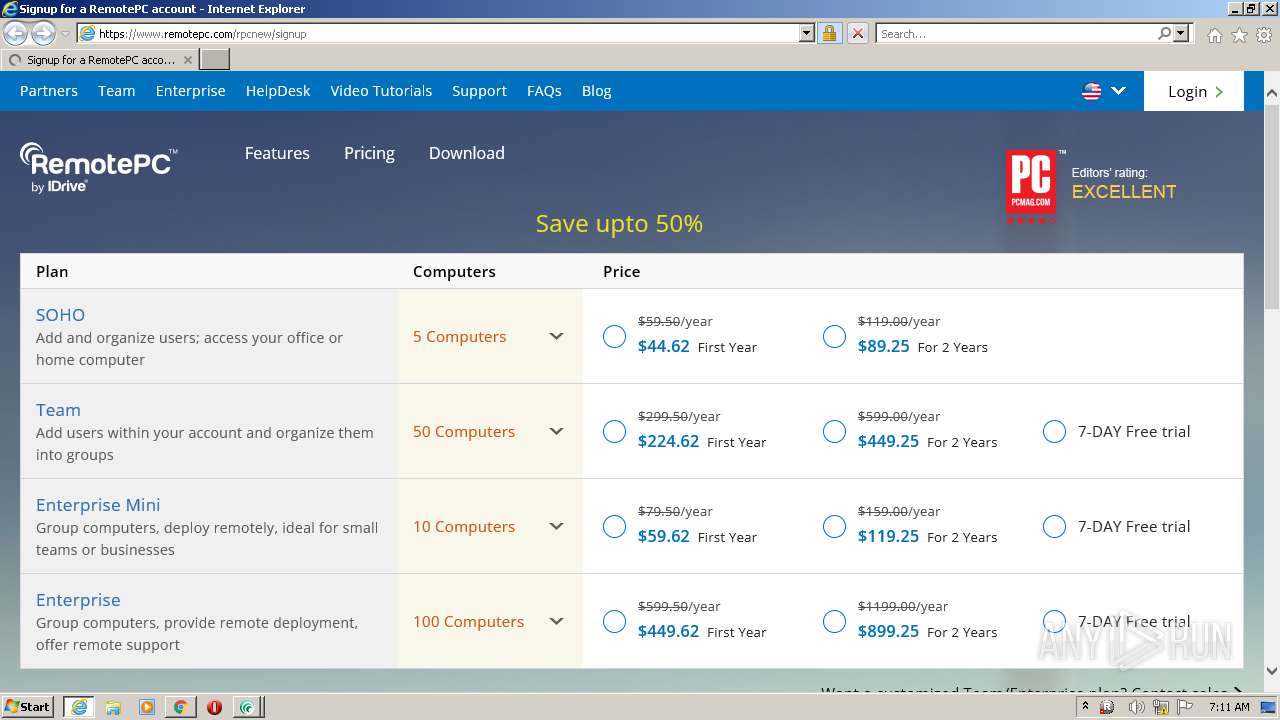Open the Blog link
The height and width of the screenshot is (720, 1280).
[x=596, y=91]
